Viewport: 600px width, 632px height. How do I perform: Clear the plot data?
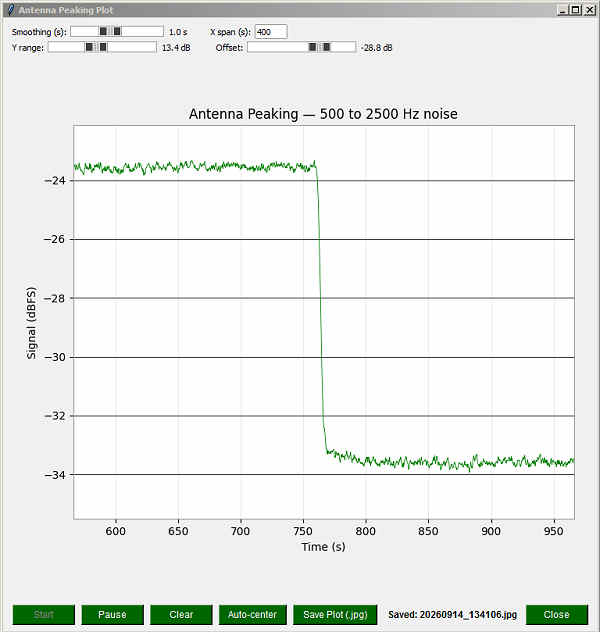point(181,615)
